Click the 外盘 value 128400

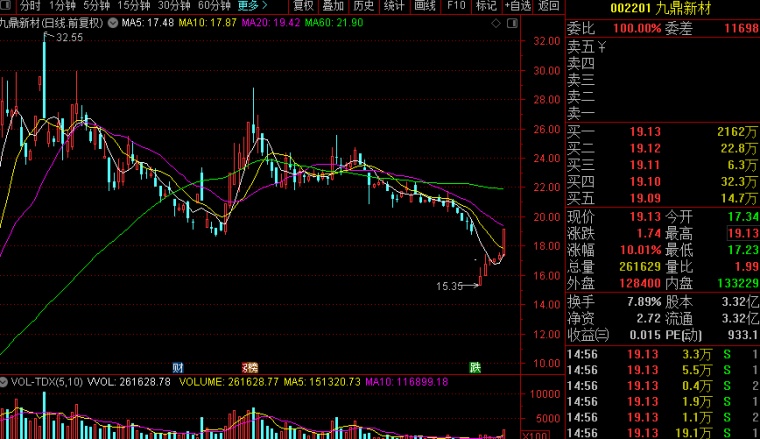click(640, 283)
